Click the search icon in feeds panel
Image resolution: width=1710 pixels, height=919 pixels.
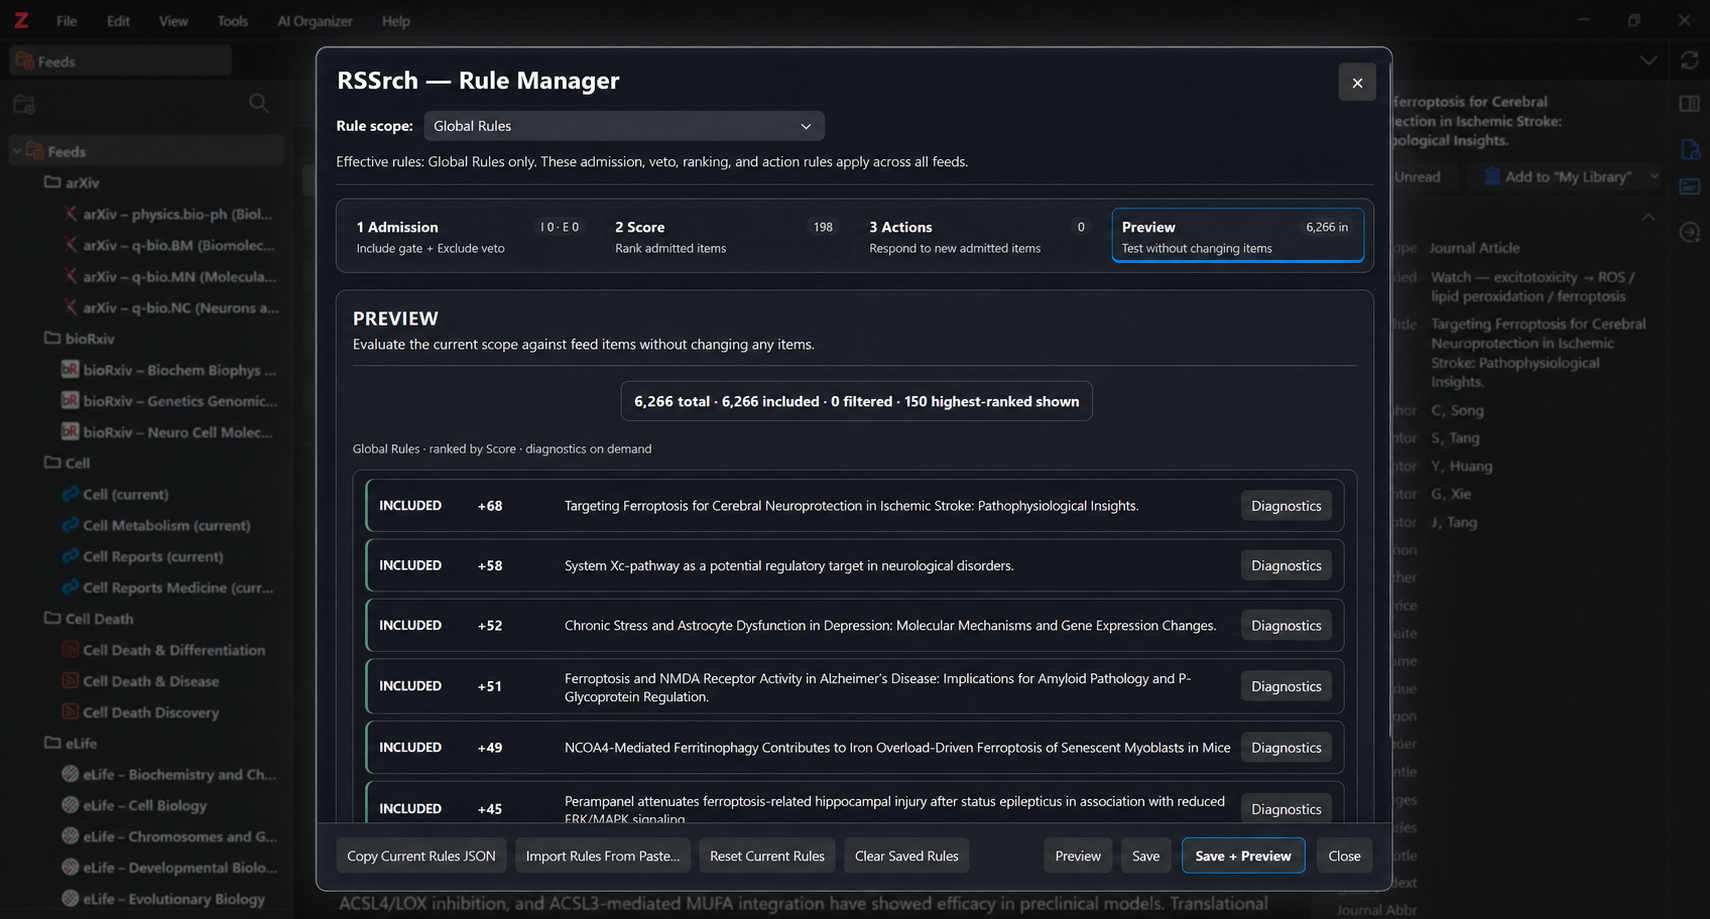pyautogui.click(x=258, y=103)
